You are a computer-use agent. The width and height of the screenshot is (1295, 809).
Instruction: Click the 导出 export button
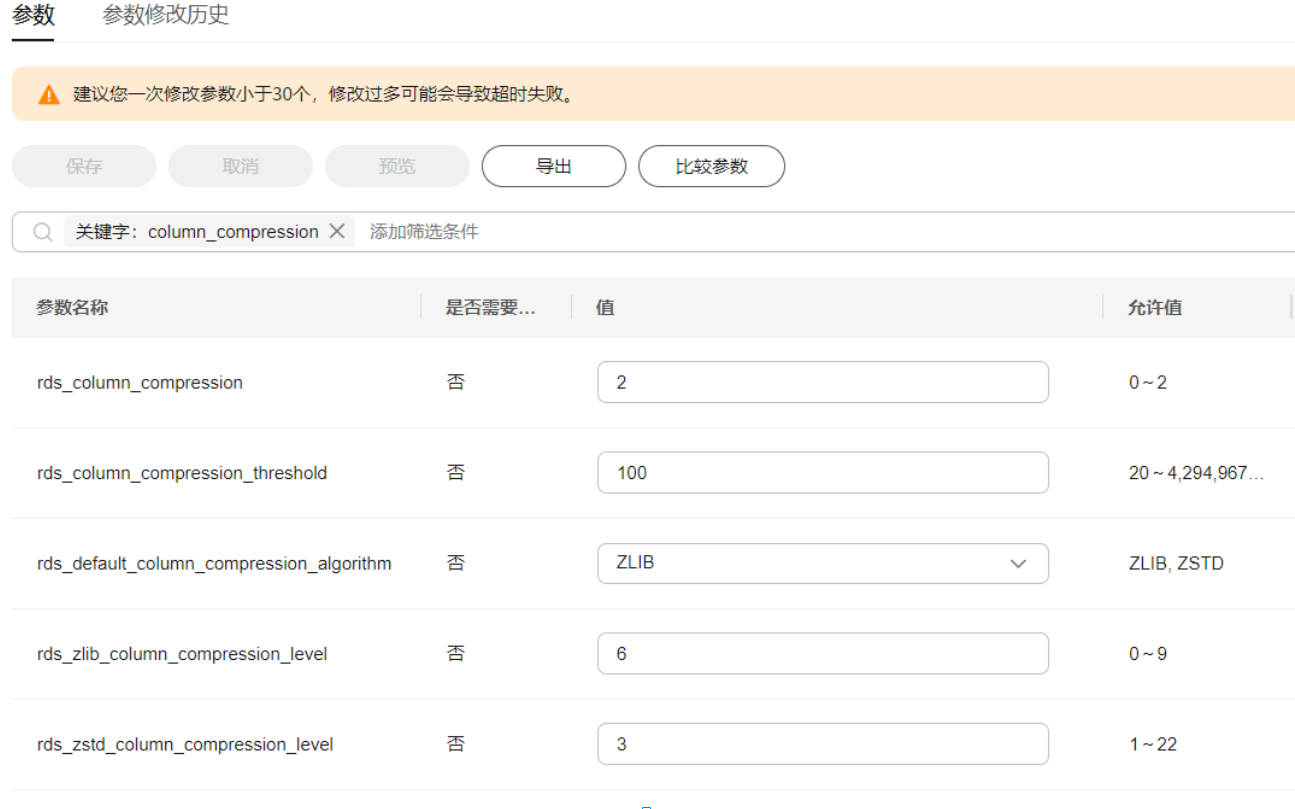553,166
